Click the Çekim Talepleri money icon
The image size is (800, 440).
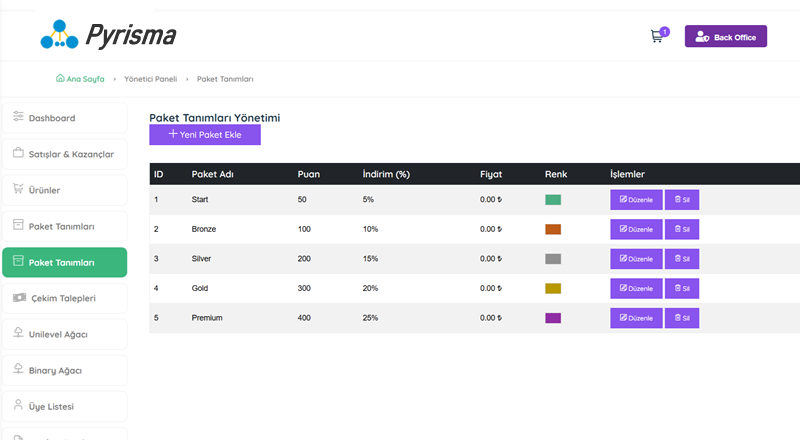[18, 298]
